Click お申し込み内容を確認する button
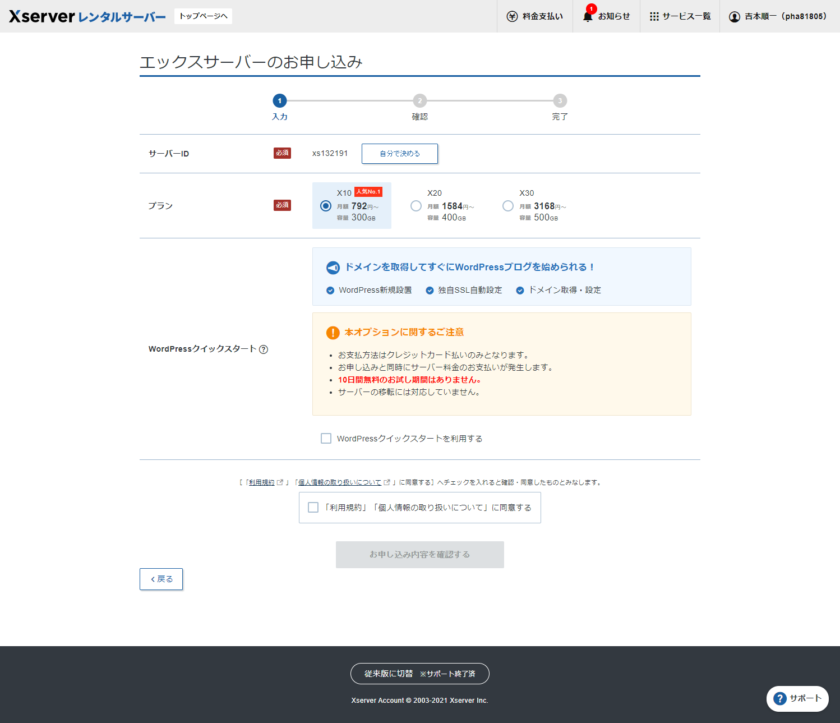The height and width of the screenshot is (723, 840). tap(420, 554)
